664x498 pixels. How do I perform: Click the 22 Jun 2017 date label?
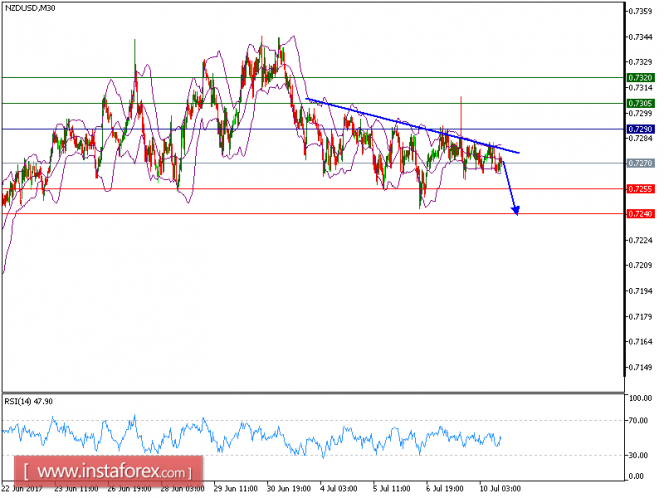(24, 490)
